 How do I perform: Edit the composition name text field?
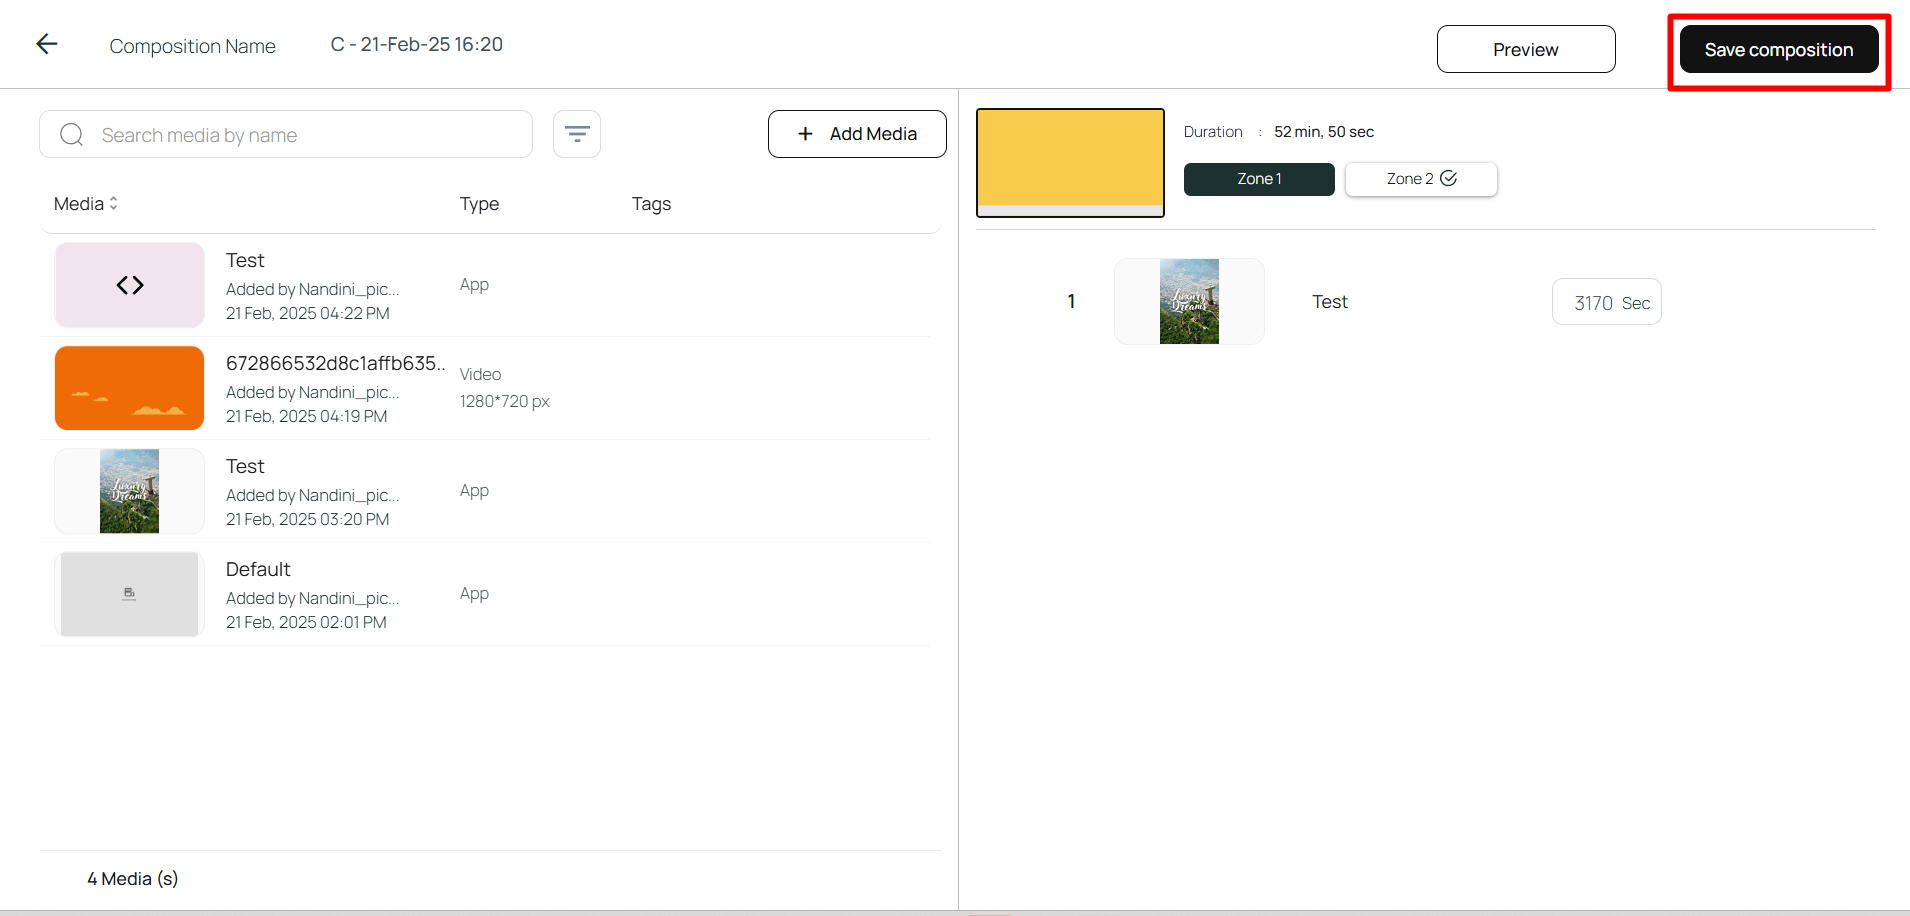[x=417, y=45]
